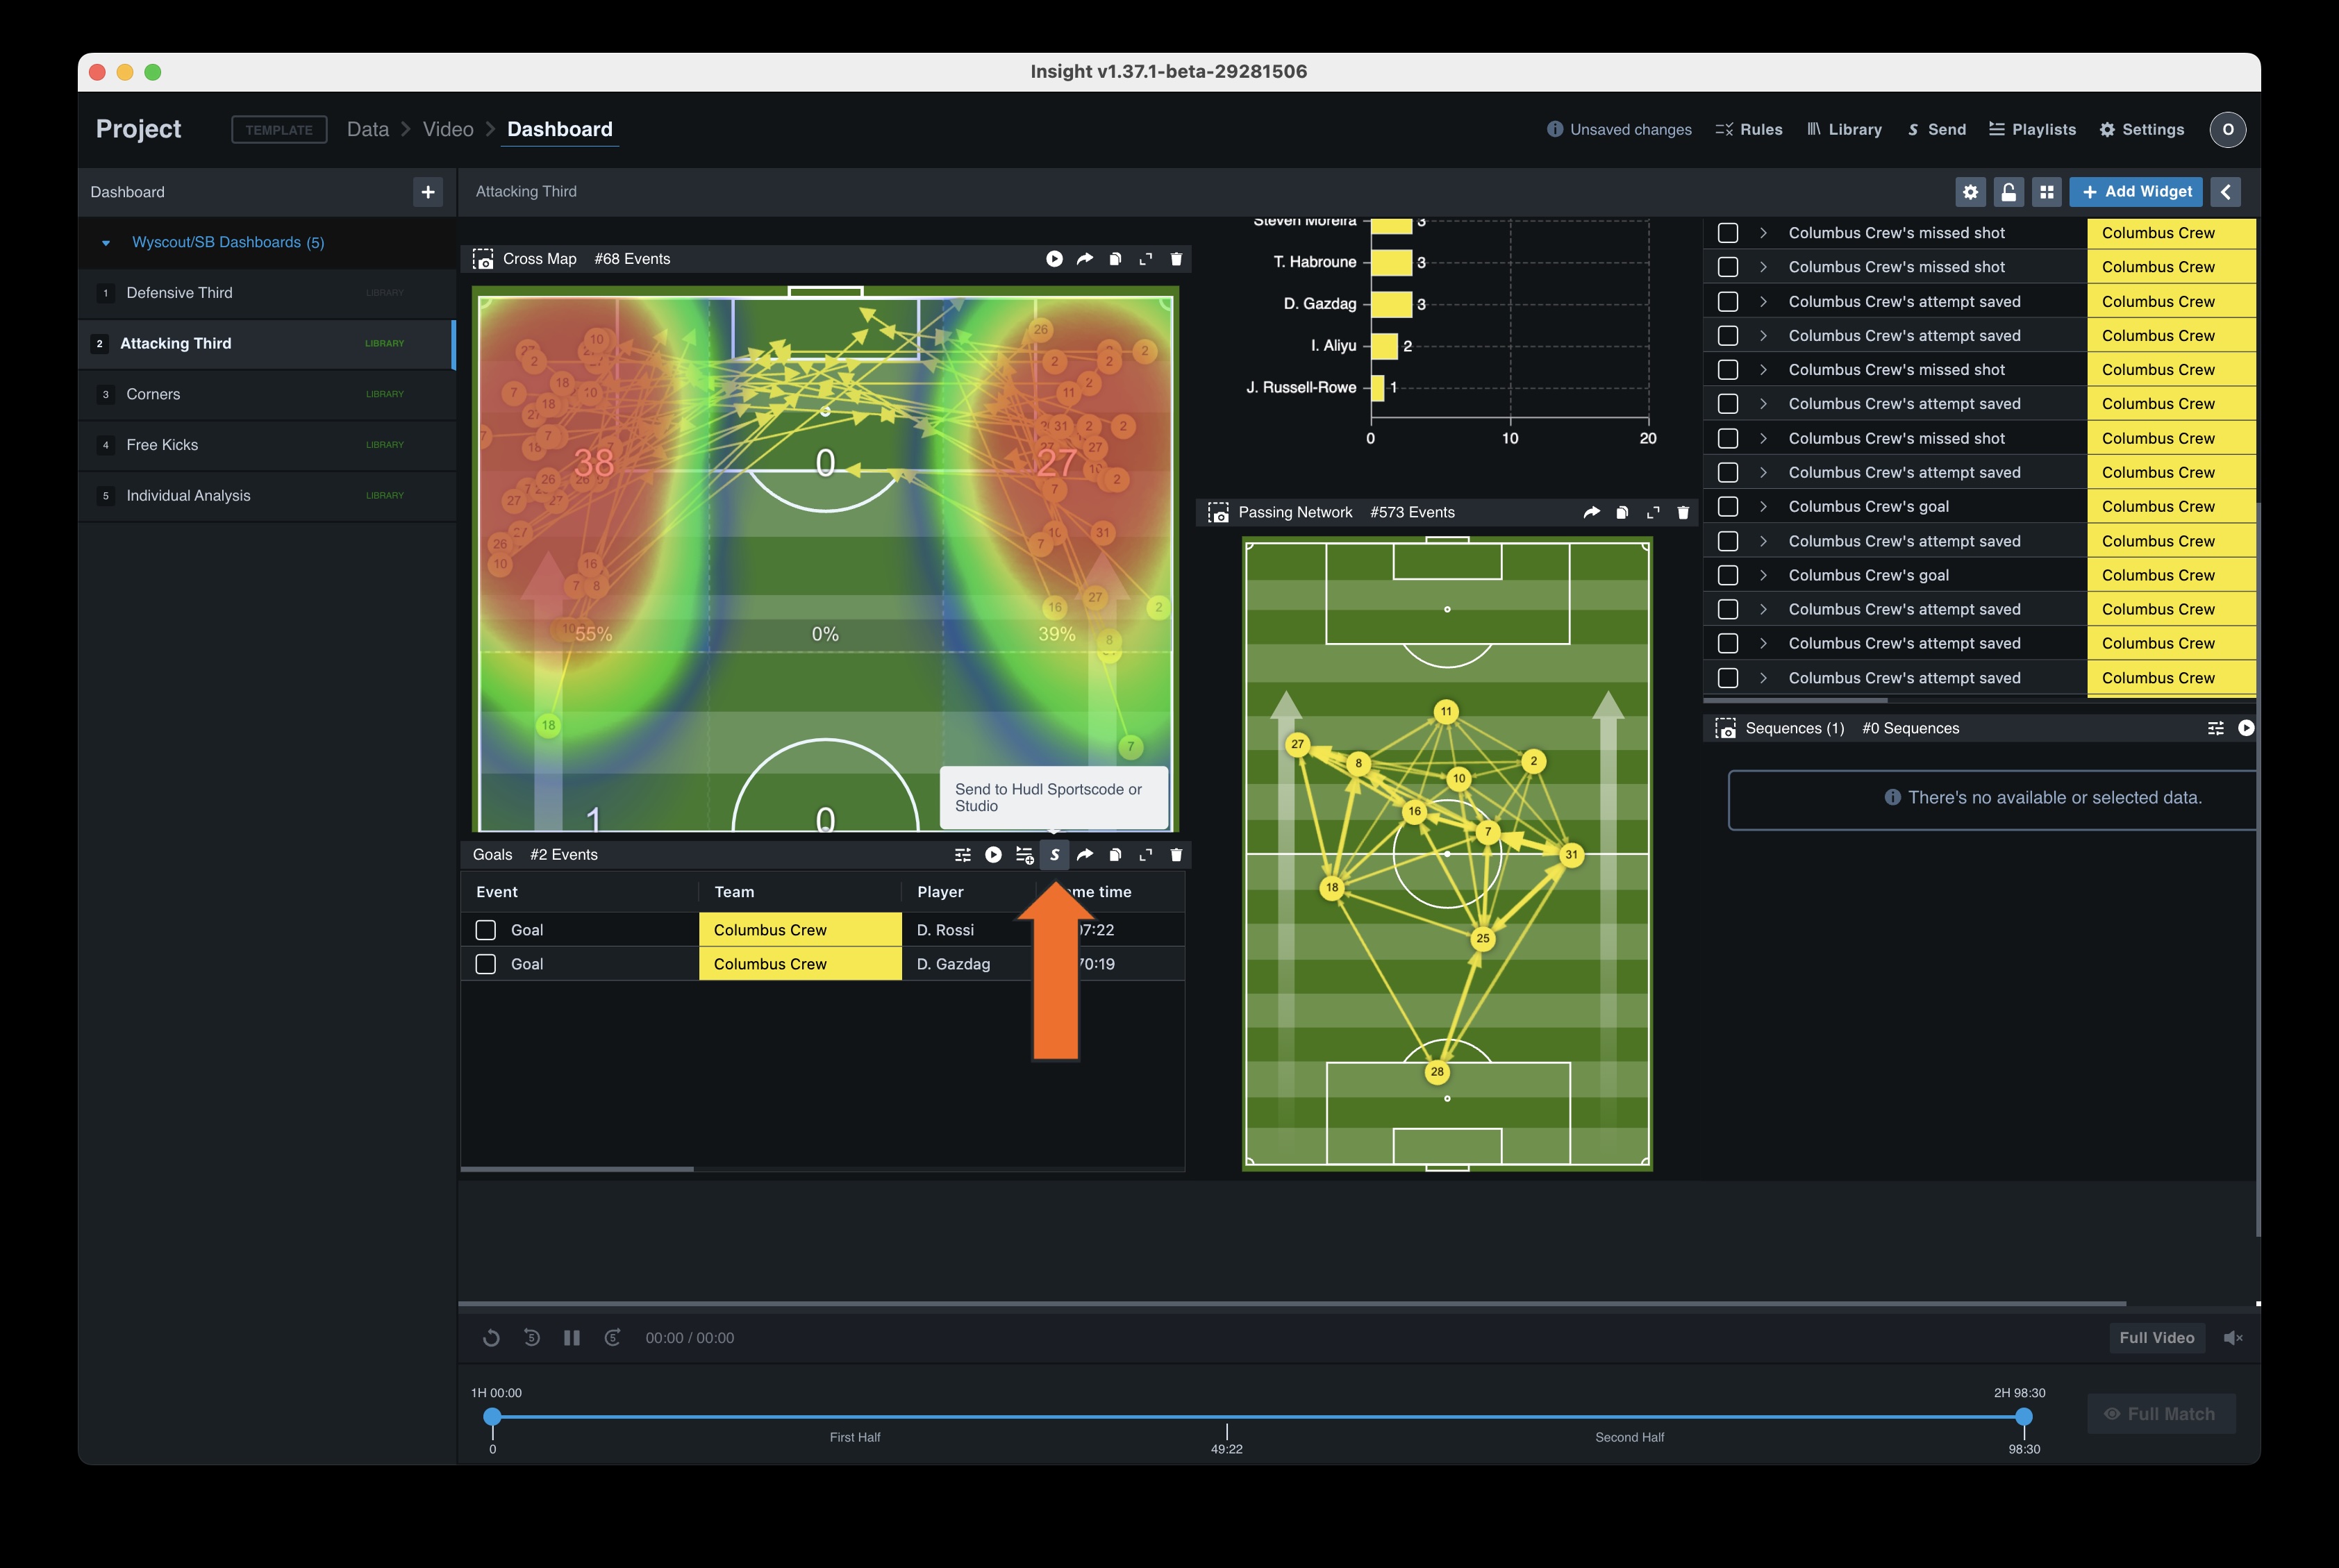Open grid layout icon in dashboard toolbar
2339x1568 pixels.
coord(2046,192)
